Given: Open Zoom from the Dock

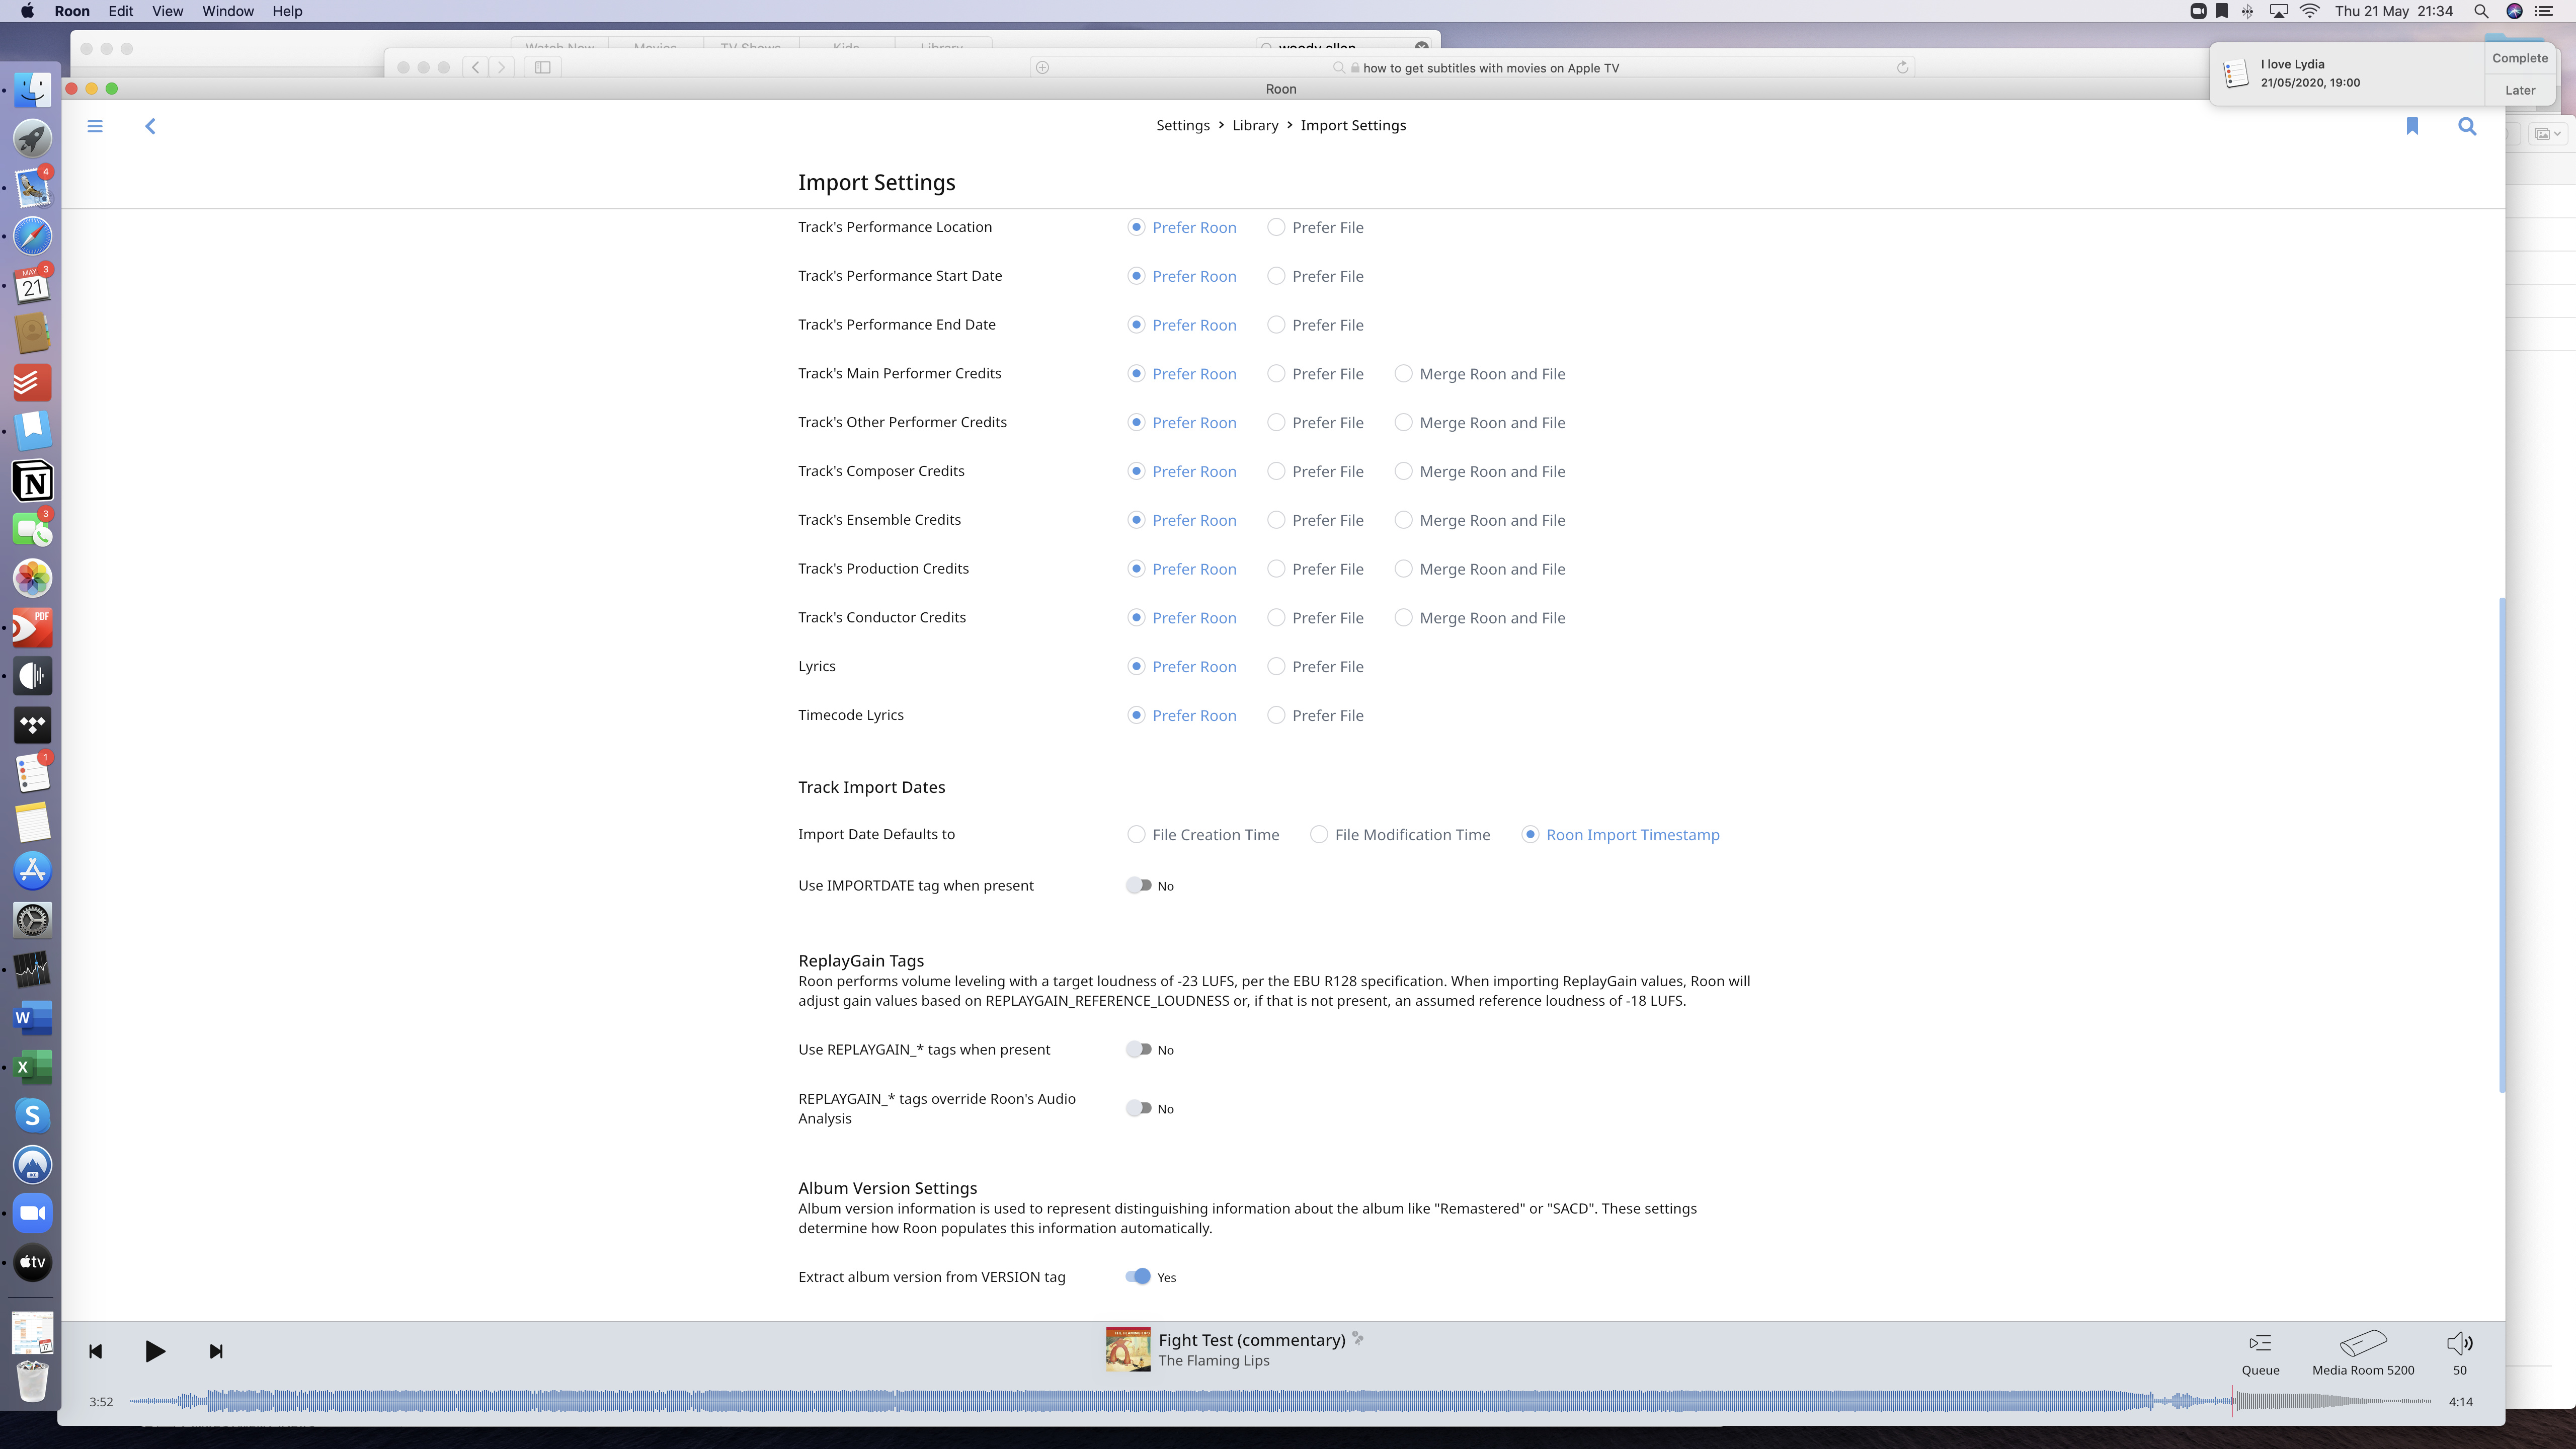Looking at the screenshot, I should (32, 1213).
